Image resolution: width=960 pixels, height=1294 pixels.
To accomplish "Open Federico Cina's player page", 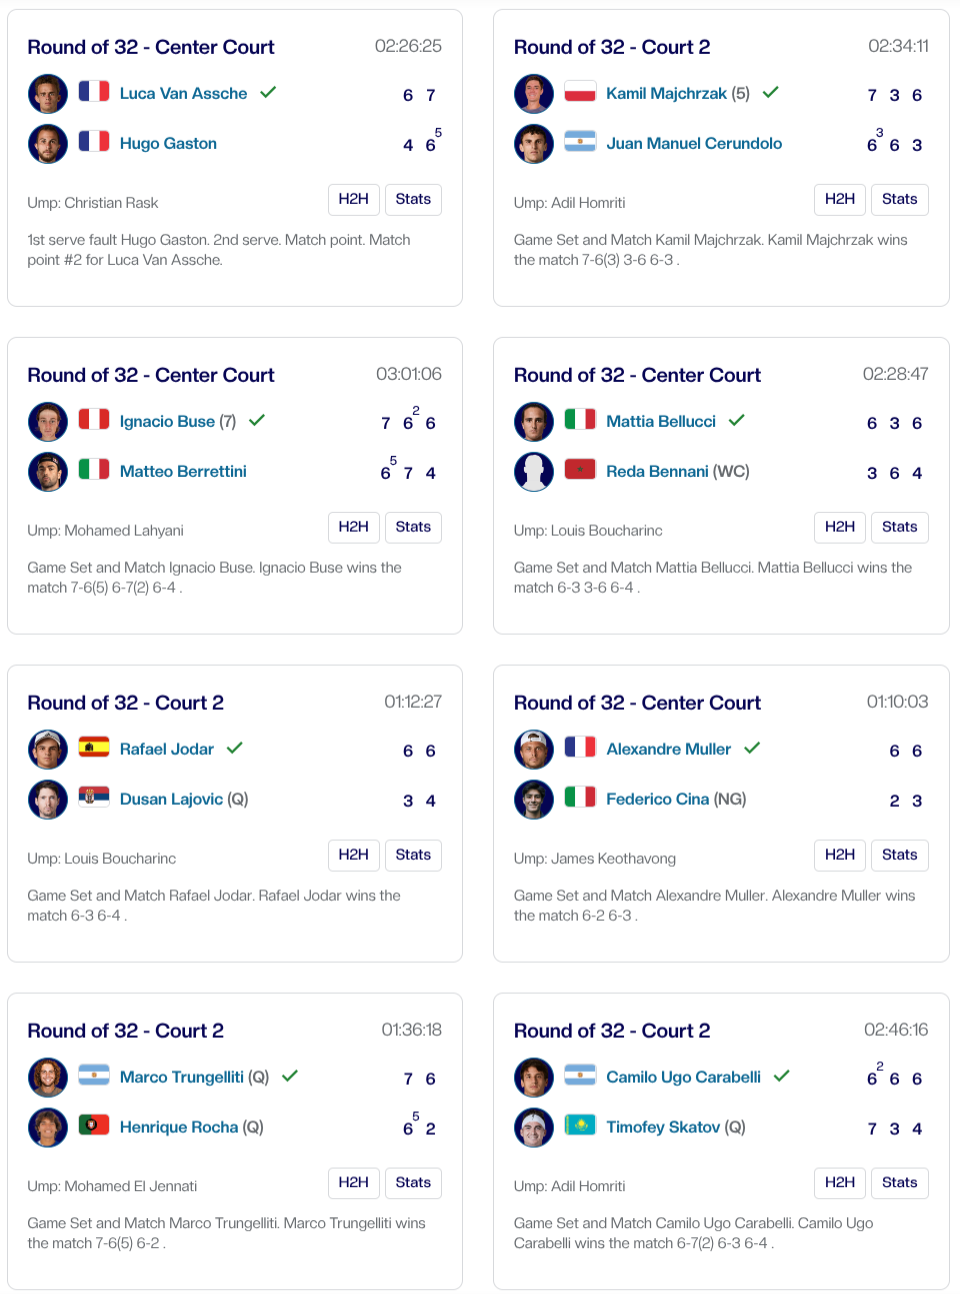I will (657, 799).
